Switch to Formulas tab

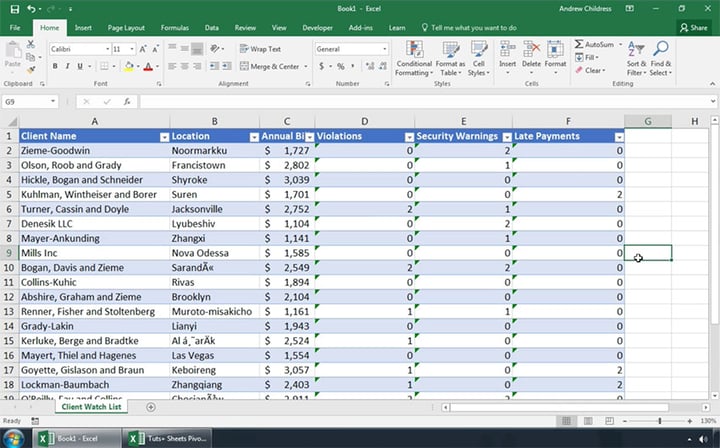[x=174, y=28]
